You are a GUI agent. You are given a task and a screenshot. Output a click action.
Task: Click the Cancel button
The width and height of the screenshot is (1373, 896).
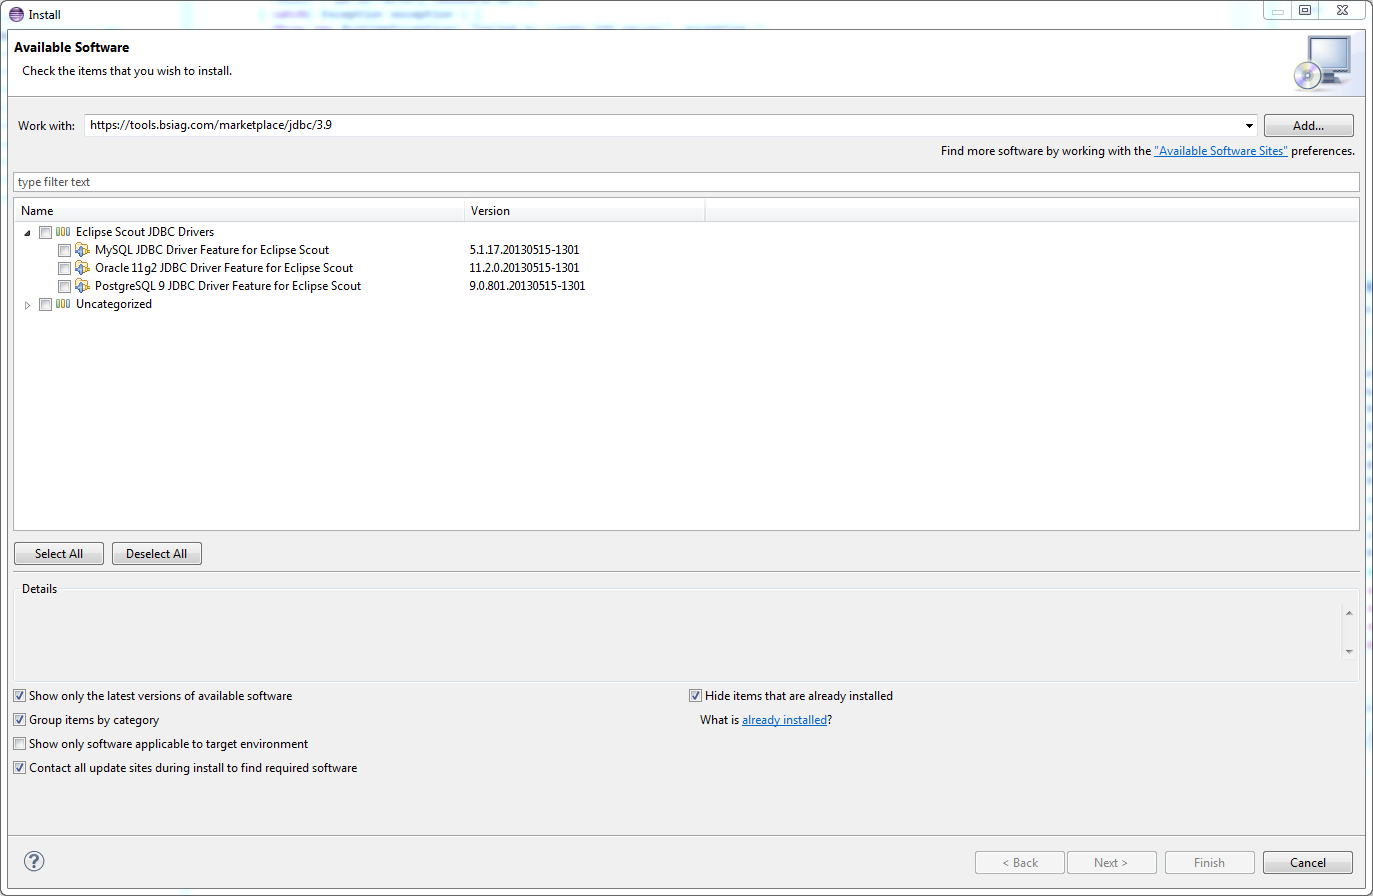coord(1308,863)
